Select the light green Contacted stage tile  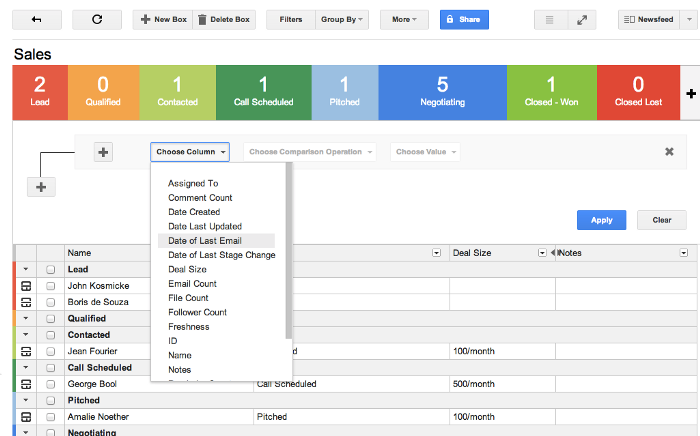click(178, 92)
